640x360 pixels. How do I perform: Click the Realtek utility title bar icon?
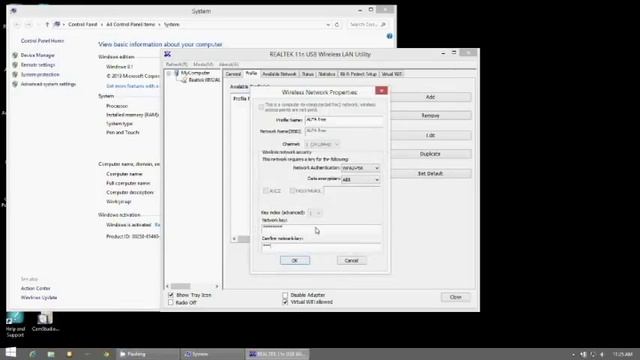click(167, 54)
